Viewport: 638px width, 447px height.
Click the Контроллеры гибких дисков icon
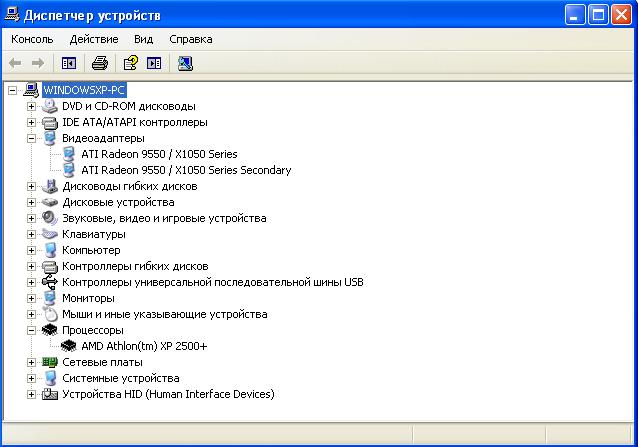pyautogui.click(x=50, y=266)
